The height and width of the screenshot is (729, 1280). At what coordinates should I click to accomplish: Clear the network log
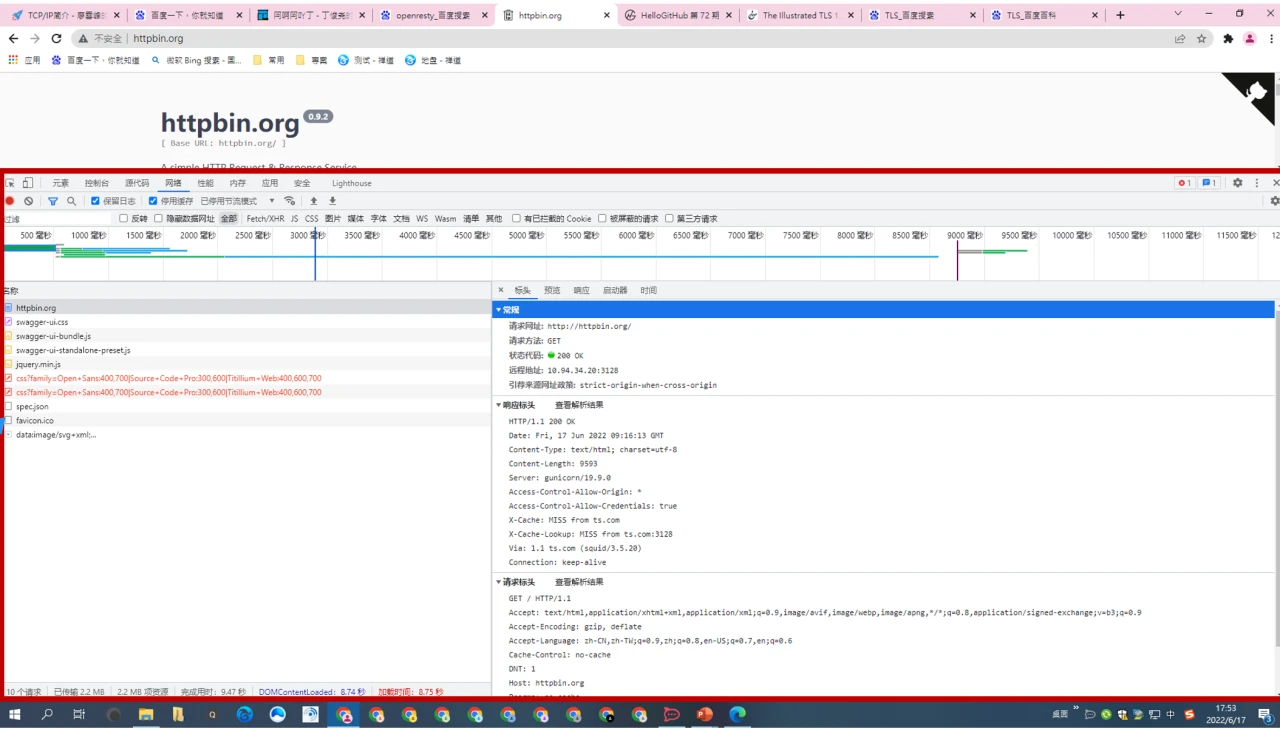pyautogui.click(x=29, y=201)
